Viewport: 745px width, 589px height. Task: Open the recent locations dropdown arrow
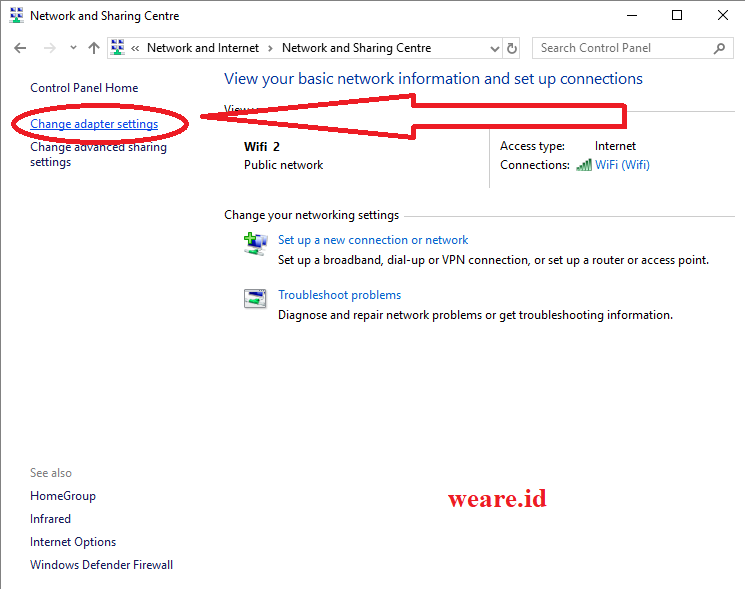click(73, 48)
